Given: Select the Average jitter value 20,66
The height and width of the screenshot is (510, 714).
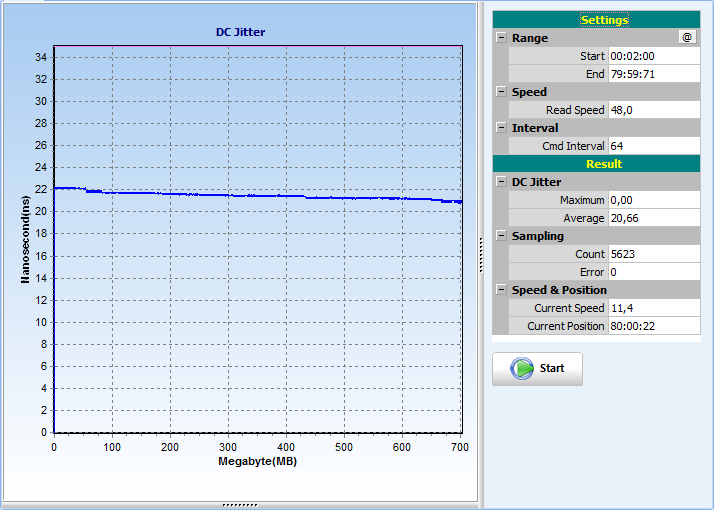Looking at the screenshot, I should click(654, 218).
